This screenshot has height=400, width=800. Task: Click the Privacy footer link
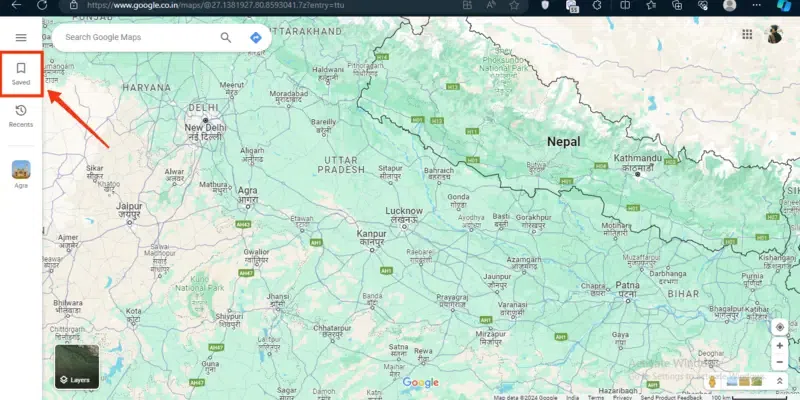622,397
